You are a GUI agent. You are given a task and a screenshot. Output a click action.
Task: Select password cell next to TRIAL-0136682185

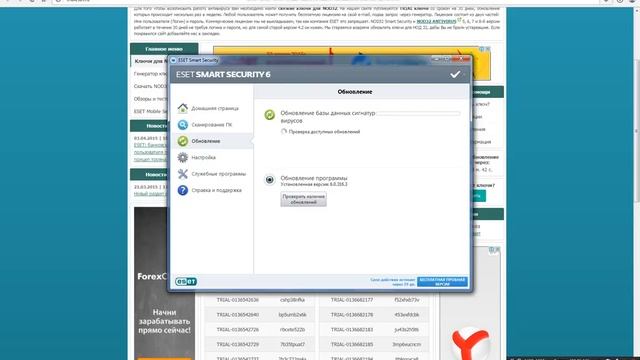tap(407, 344)
